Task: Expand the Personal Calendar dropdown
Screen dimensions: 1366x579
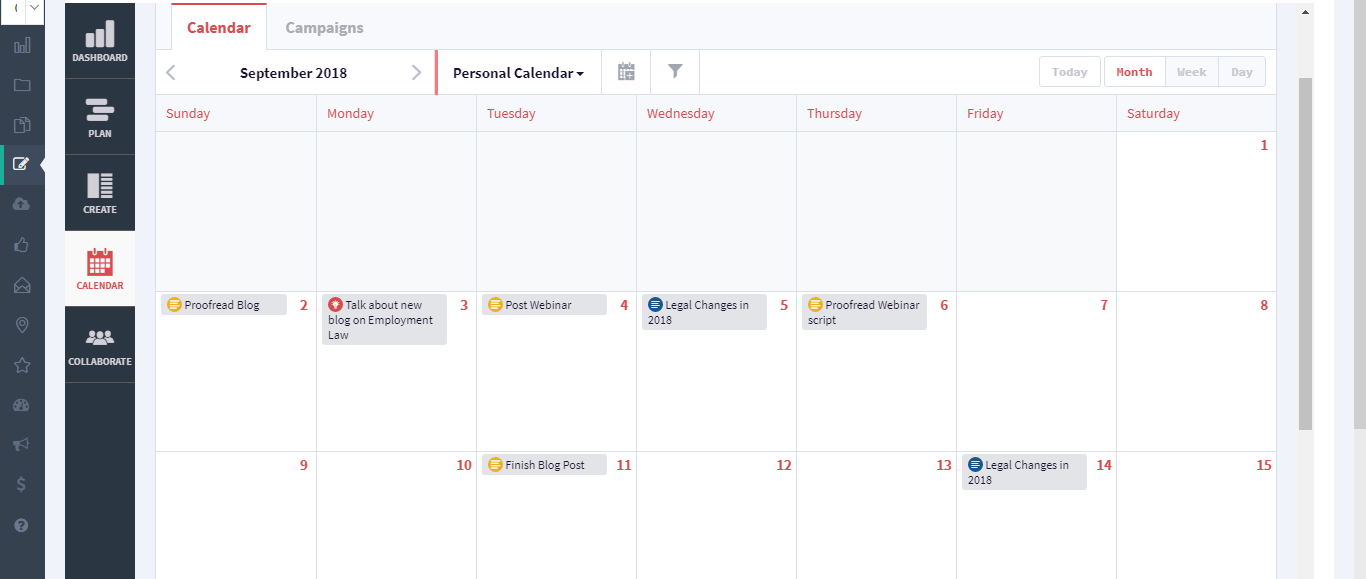Action: pyautogui.click(x=518, y=73)
